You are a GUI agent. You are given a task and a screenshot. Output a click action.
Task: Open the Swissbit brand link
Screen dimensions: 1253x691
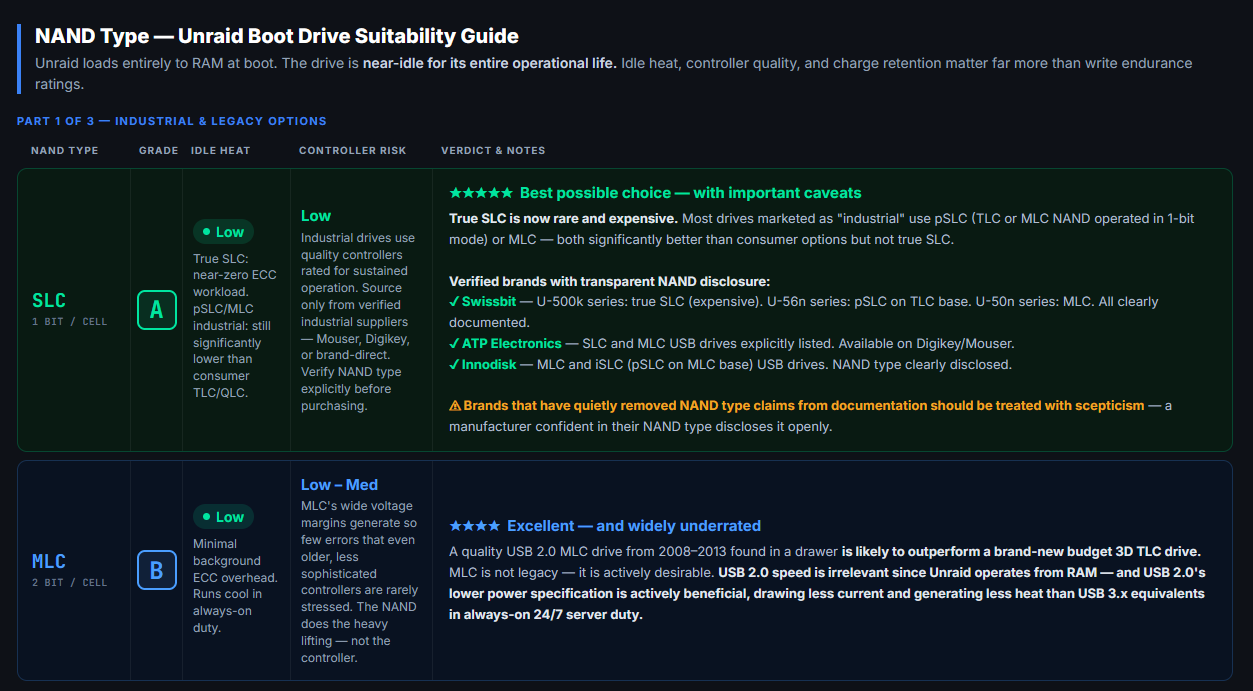pos(490,301)
